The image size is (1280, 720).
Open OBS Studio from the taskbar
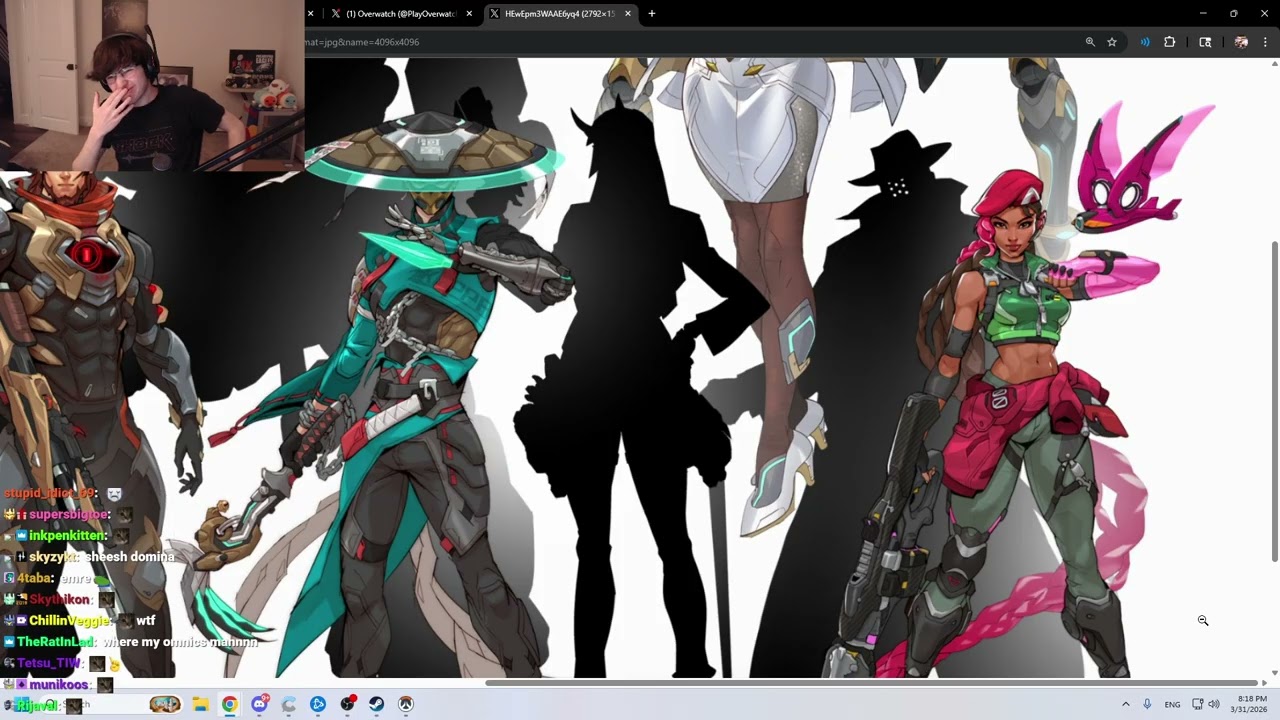click(347, 704)
